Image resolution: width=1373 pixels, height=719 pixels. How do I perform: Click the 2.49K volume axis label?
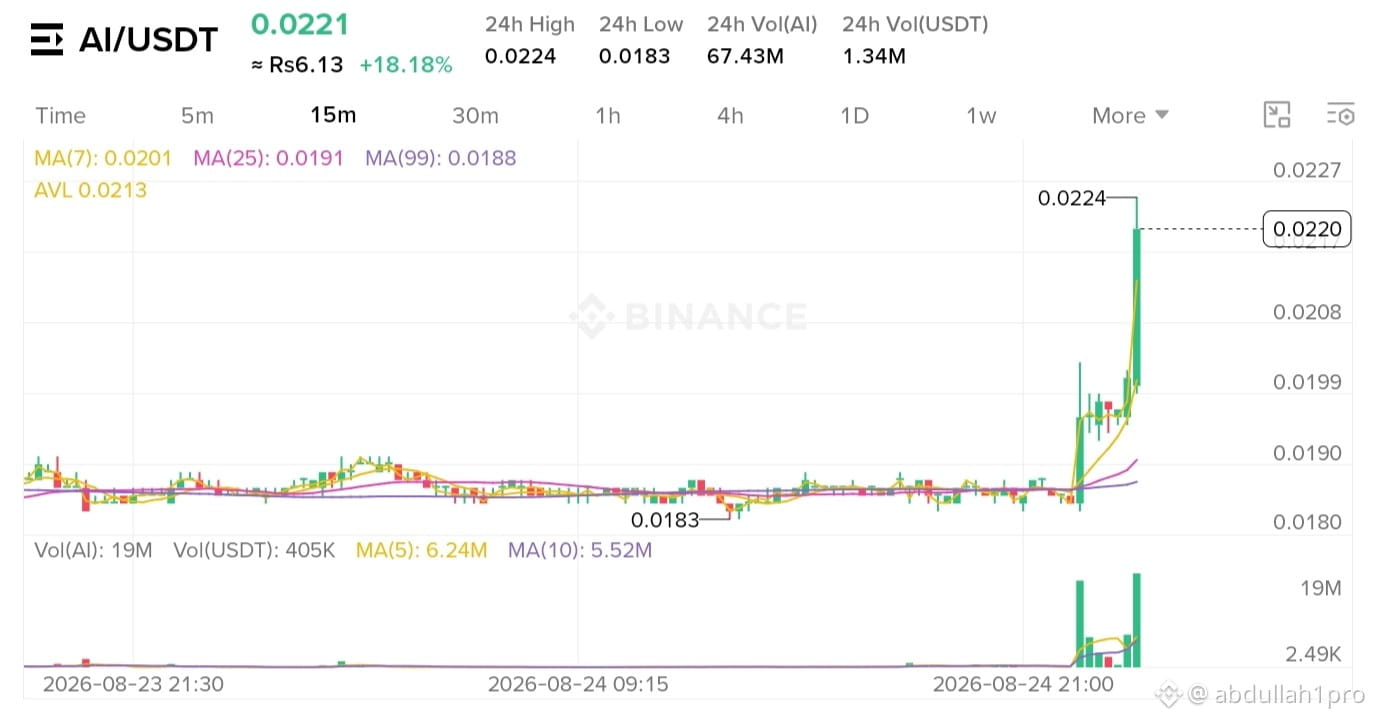pyautogui.click(x=1312, y=655)
